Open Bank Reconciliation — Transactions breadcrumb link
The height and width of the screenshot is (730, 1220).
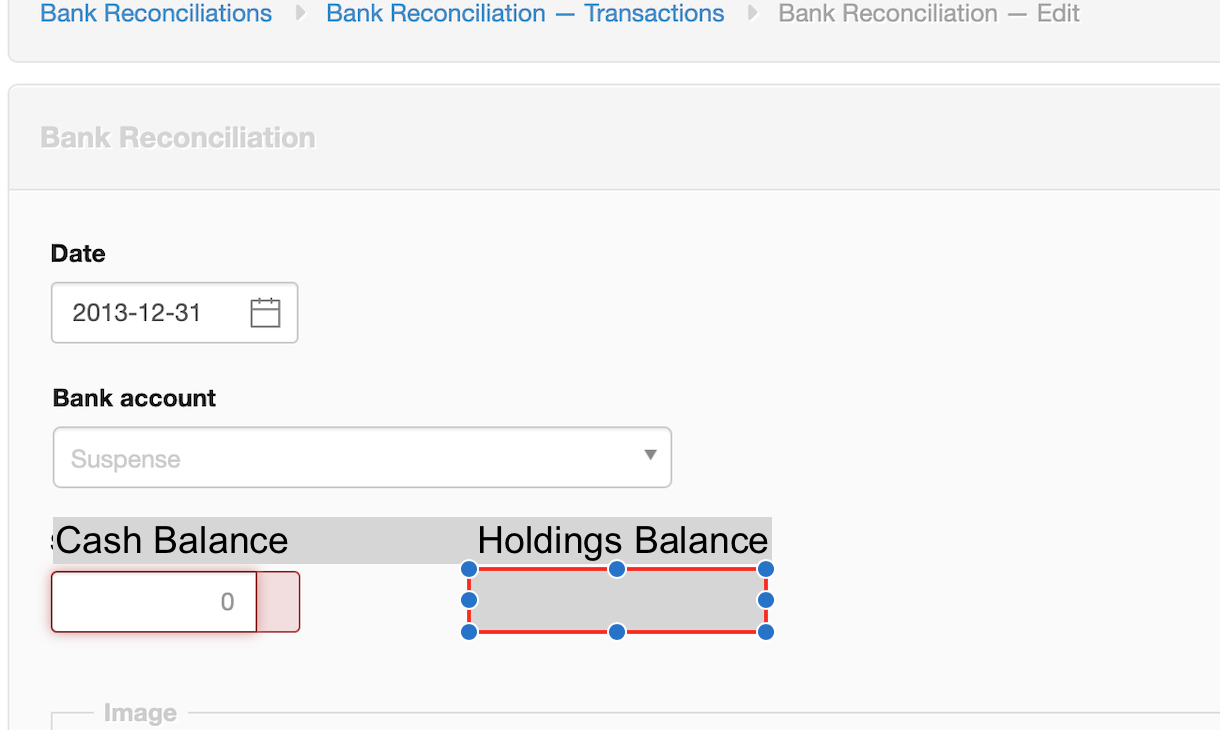pos(525,14)
